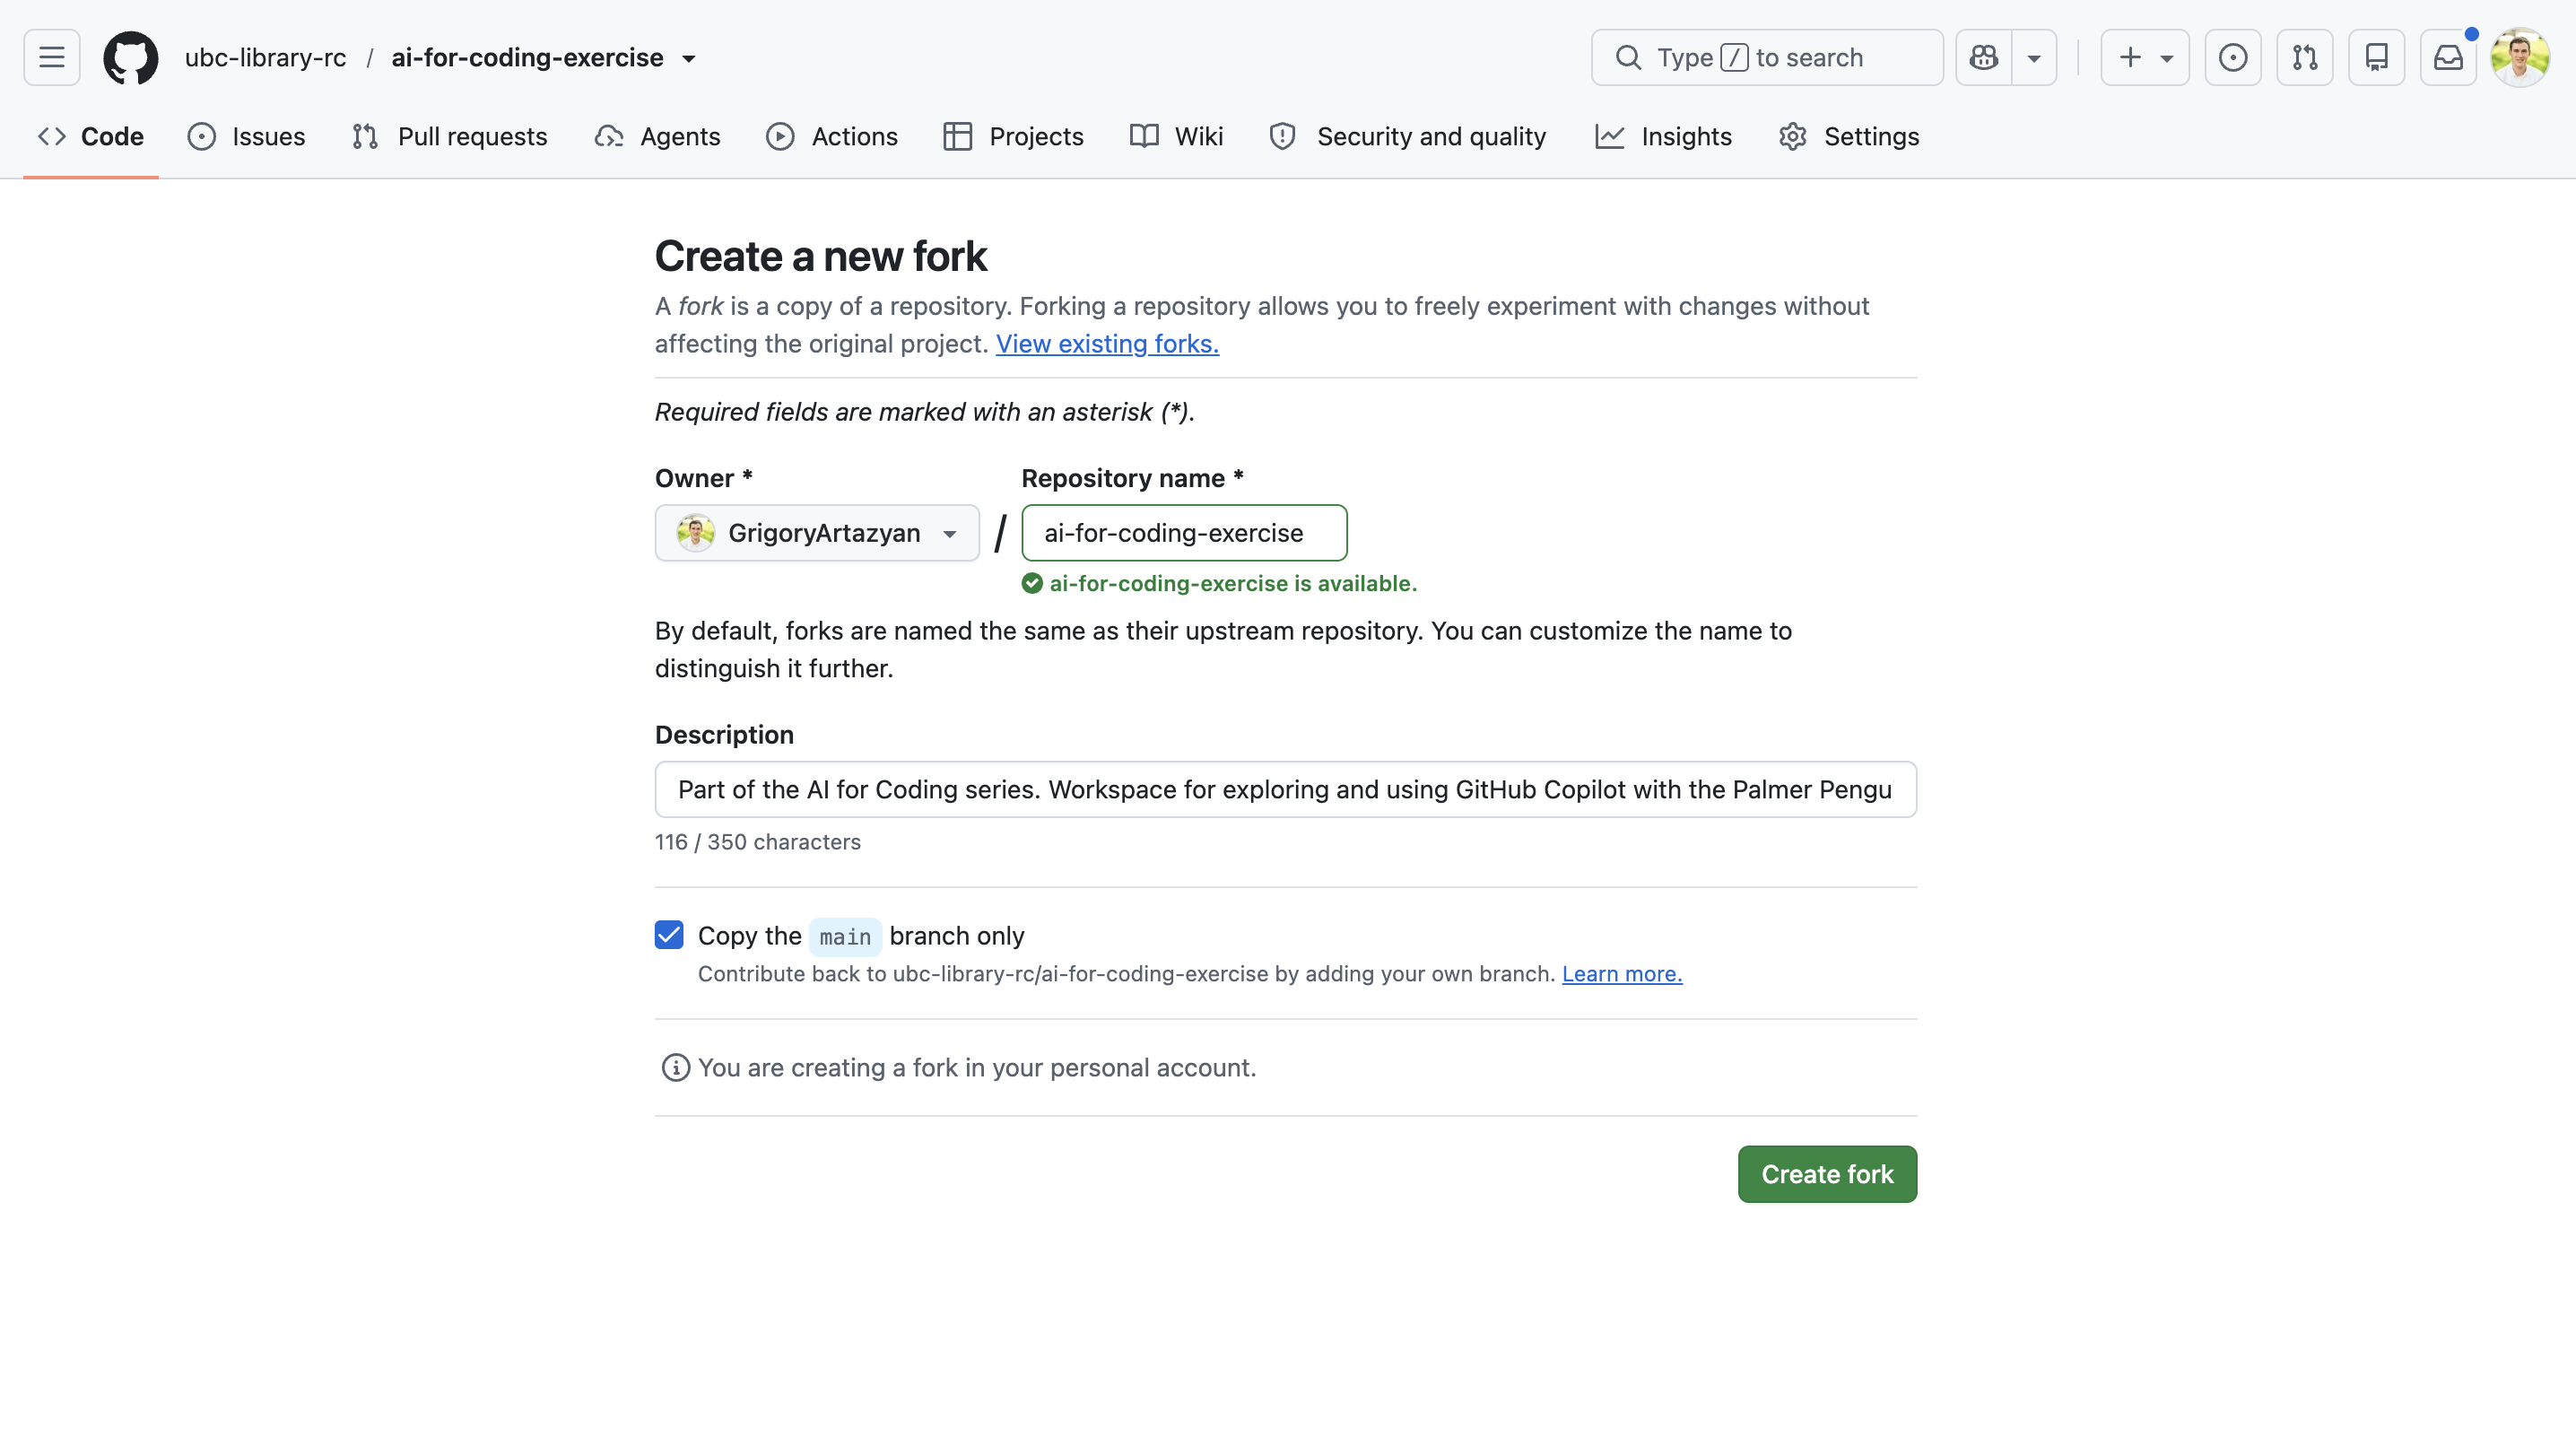Switch to the Agents tab

tap(657, 136)
